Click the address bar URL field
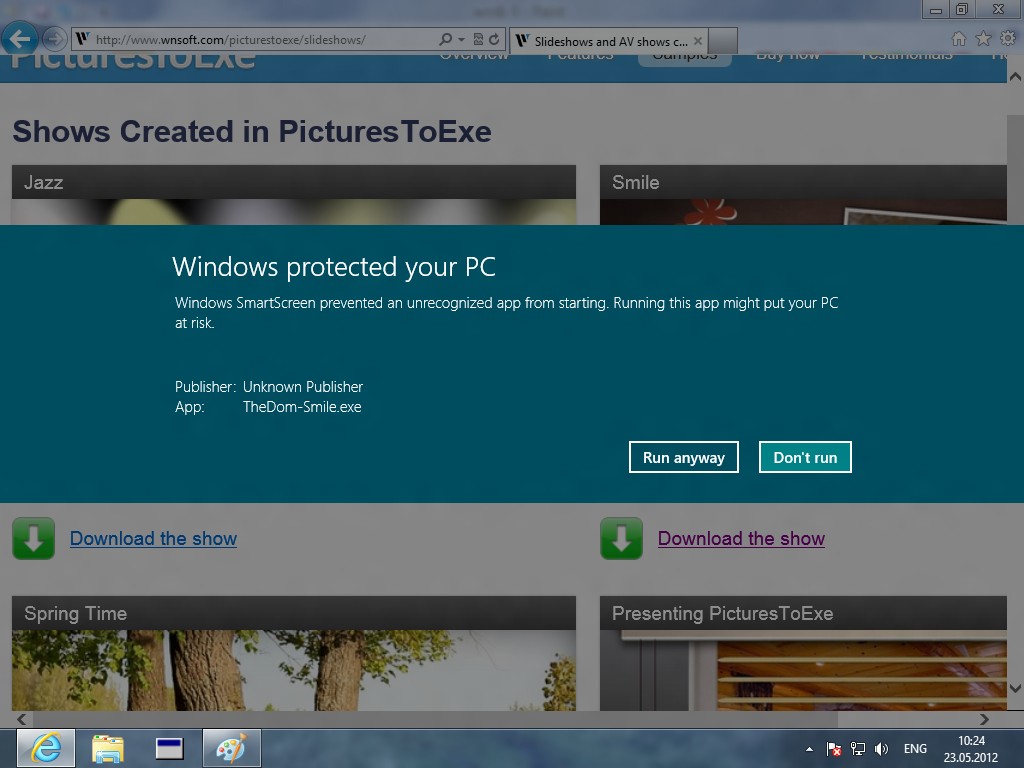 pyautogui.click(x=260, y=40)
